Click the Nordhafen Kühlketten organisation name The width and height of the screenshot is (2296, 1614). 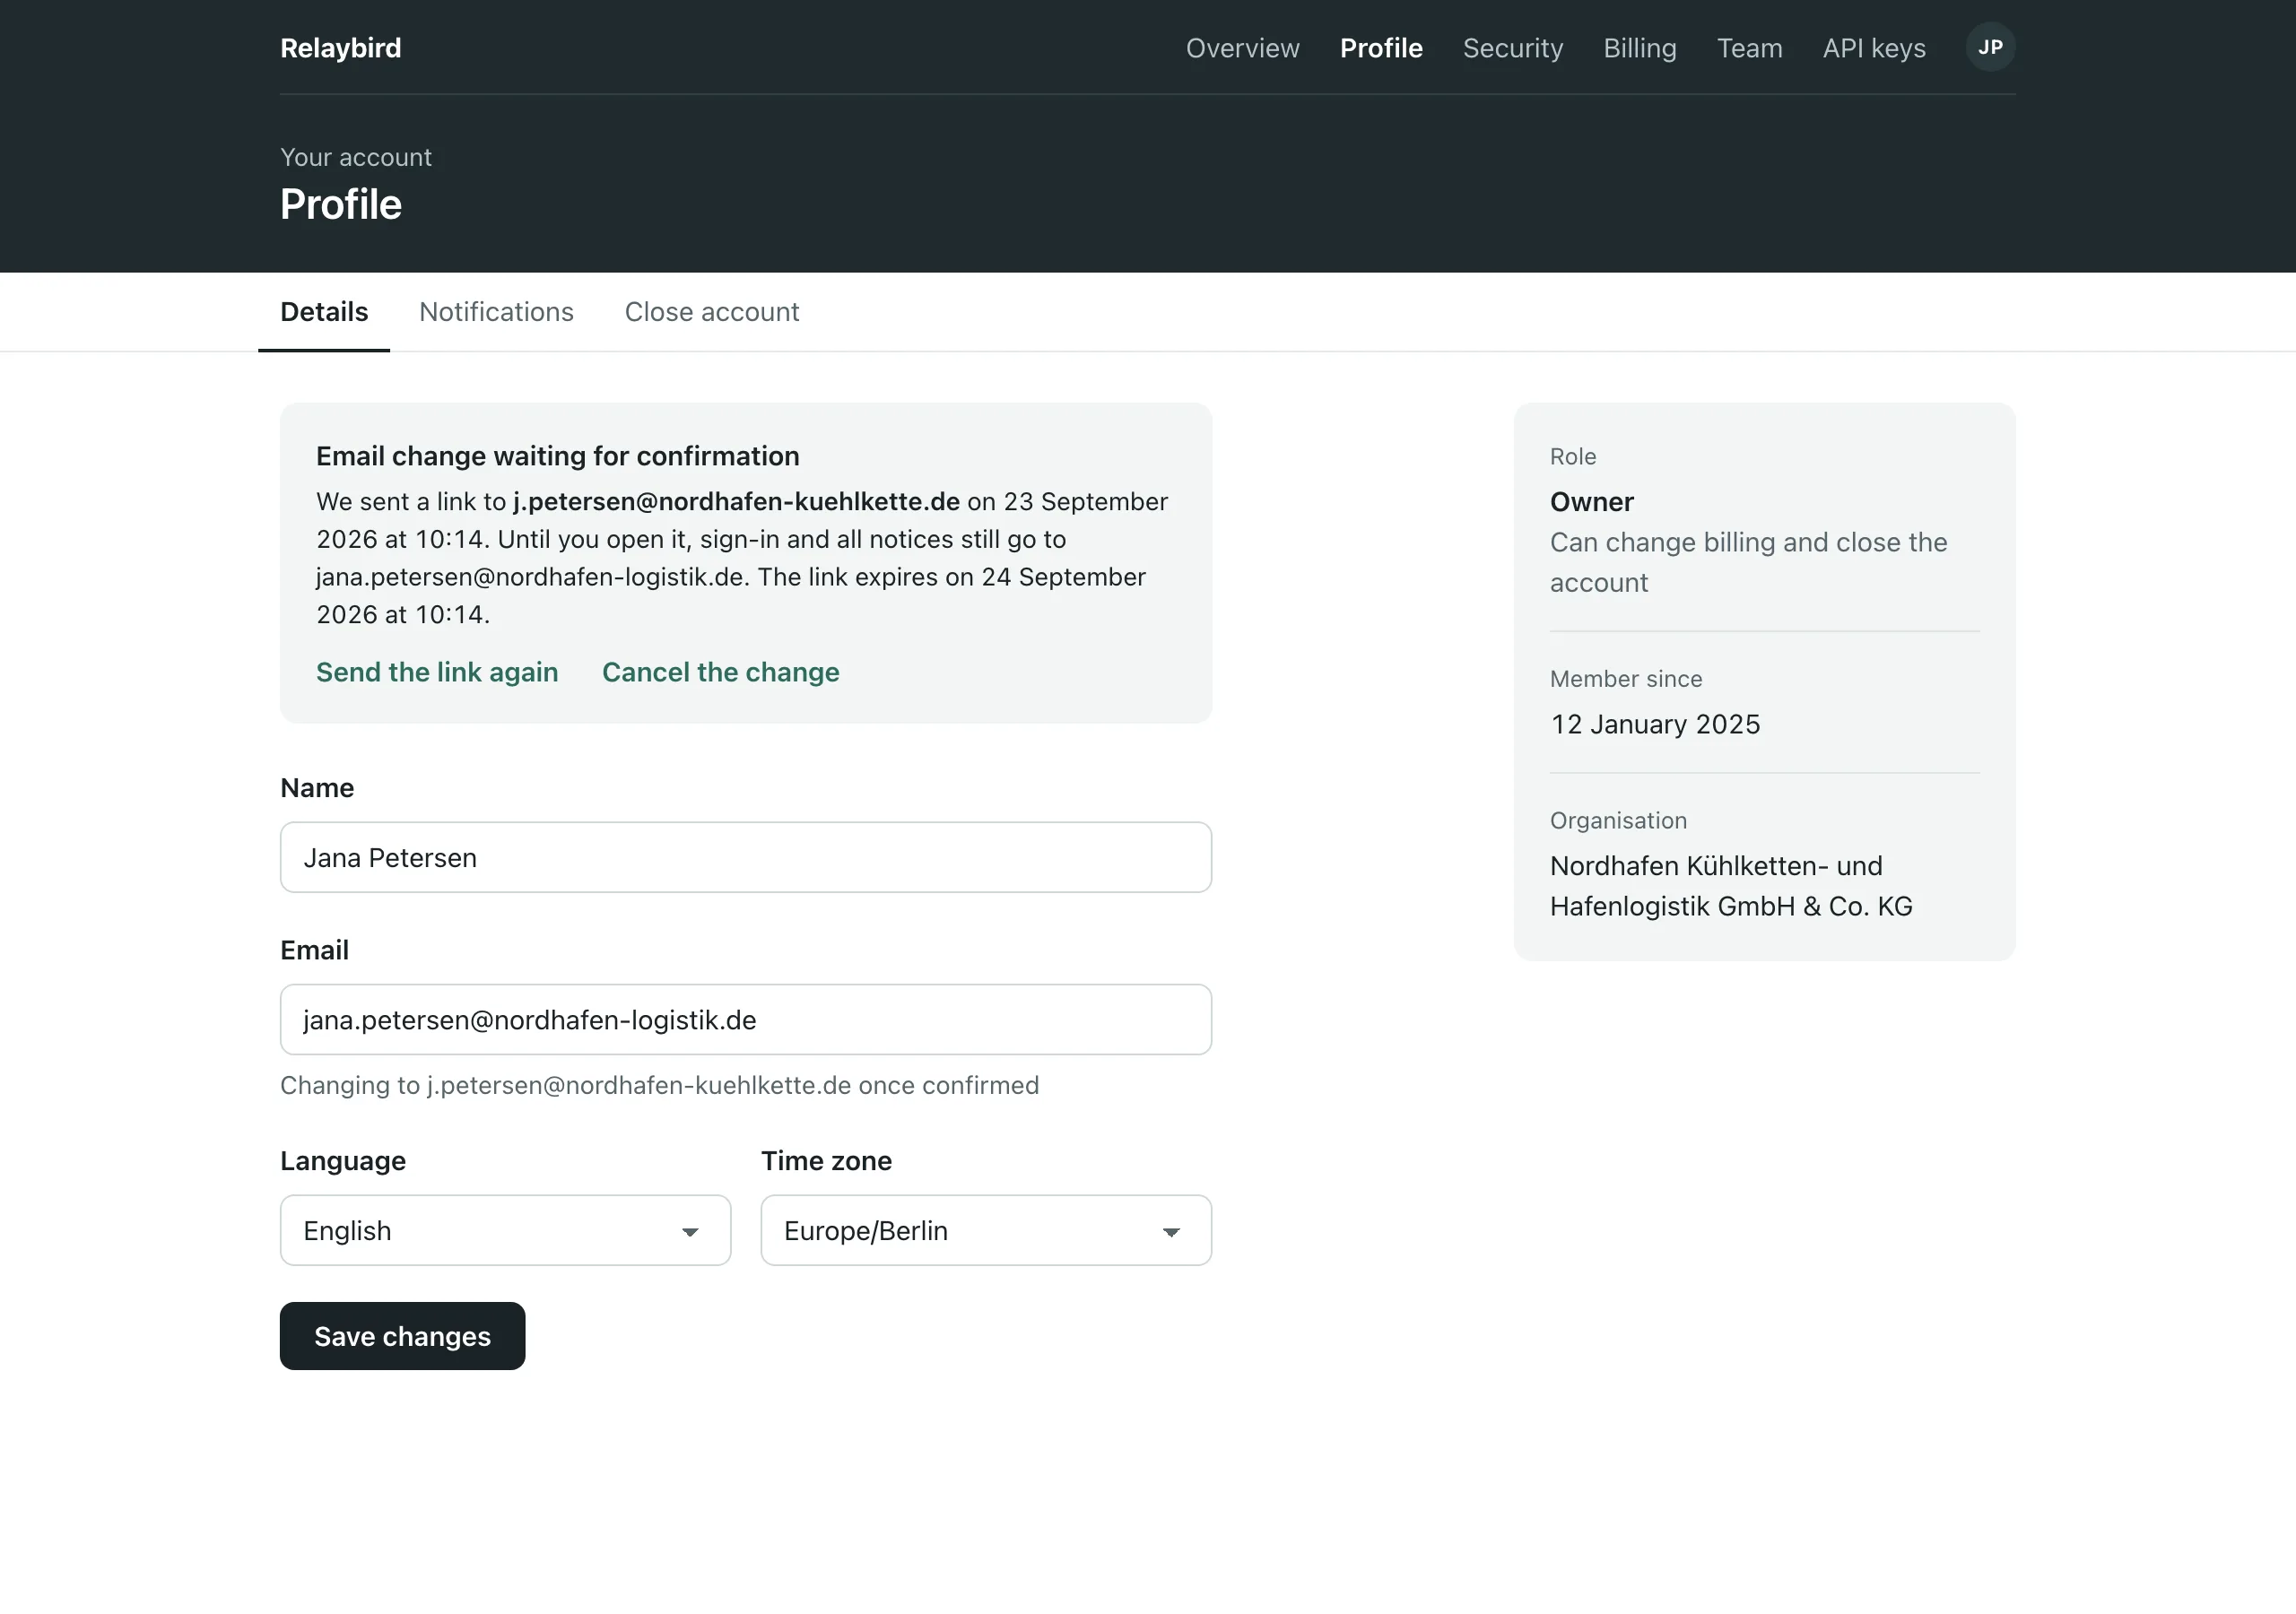[x=1730, y=886]
